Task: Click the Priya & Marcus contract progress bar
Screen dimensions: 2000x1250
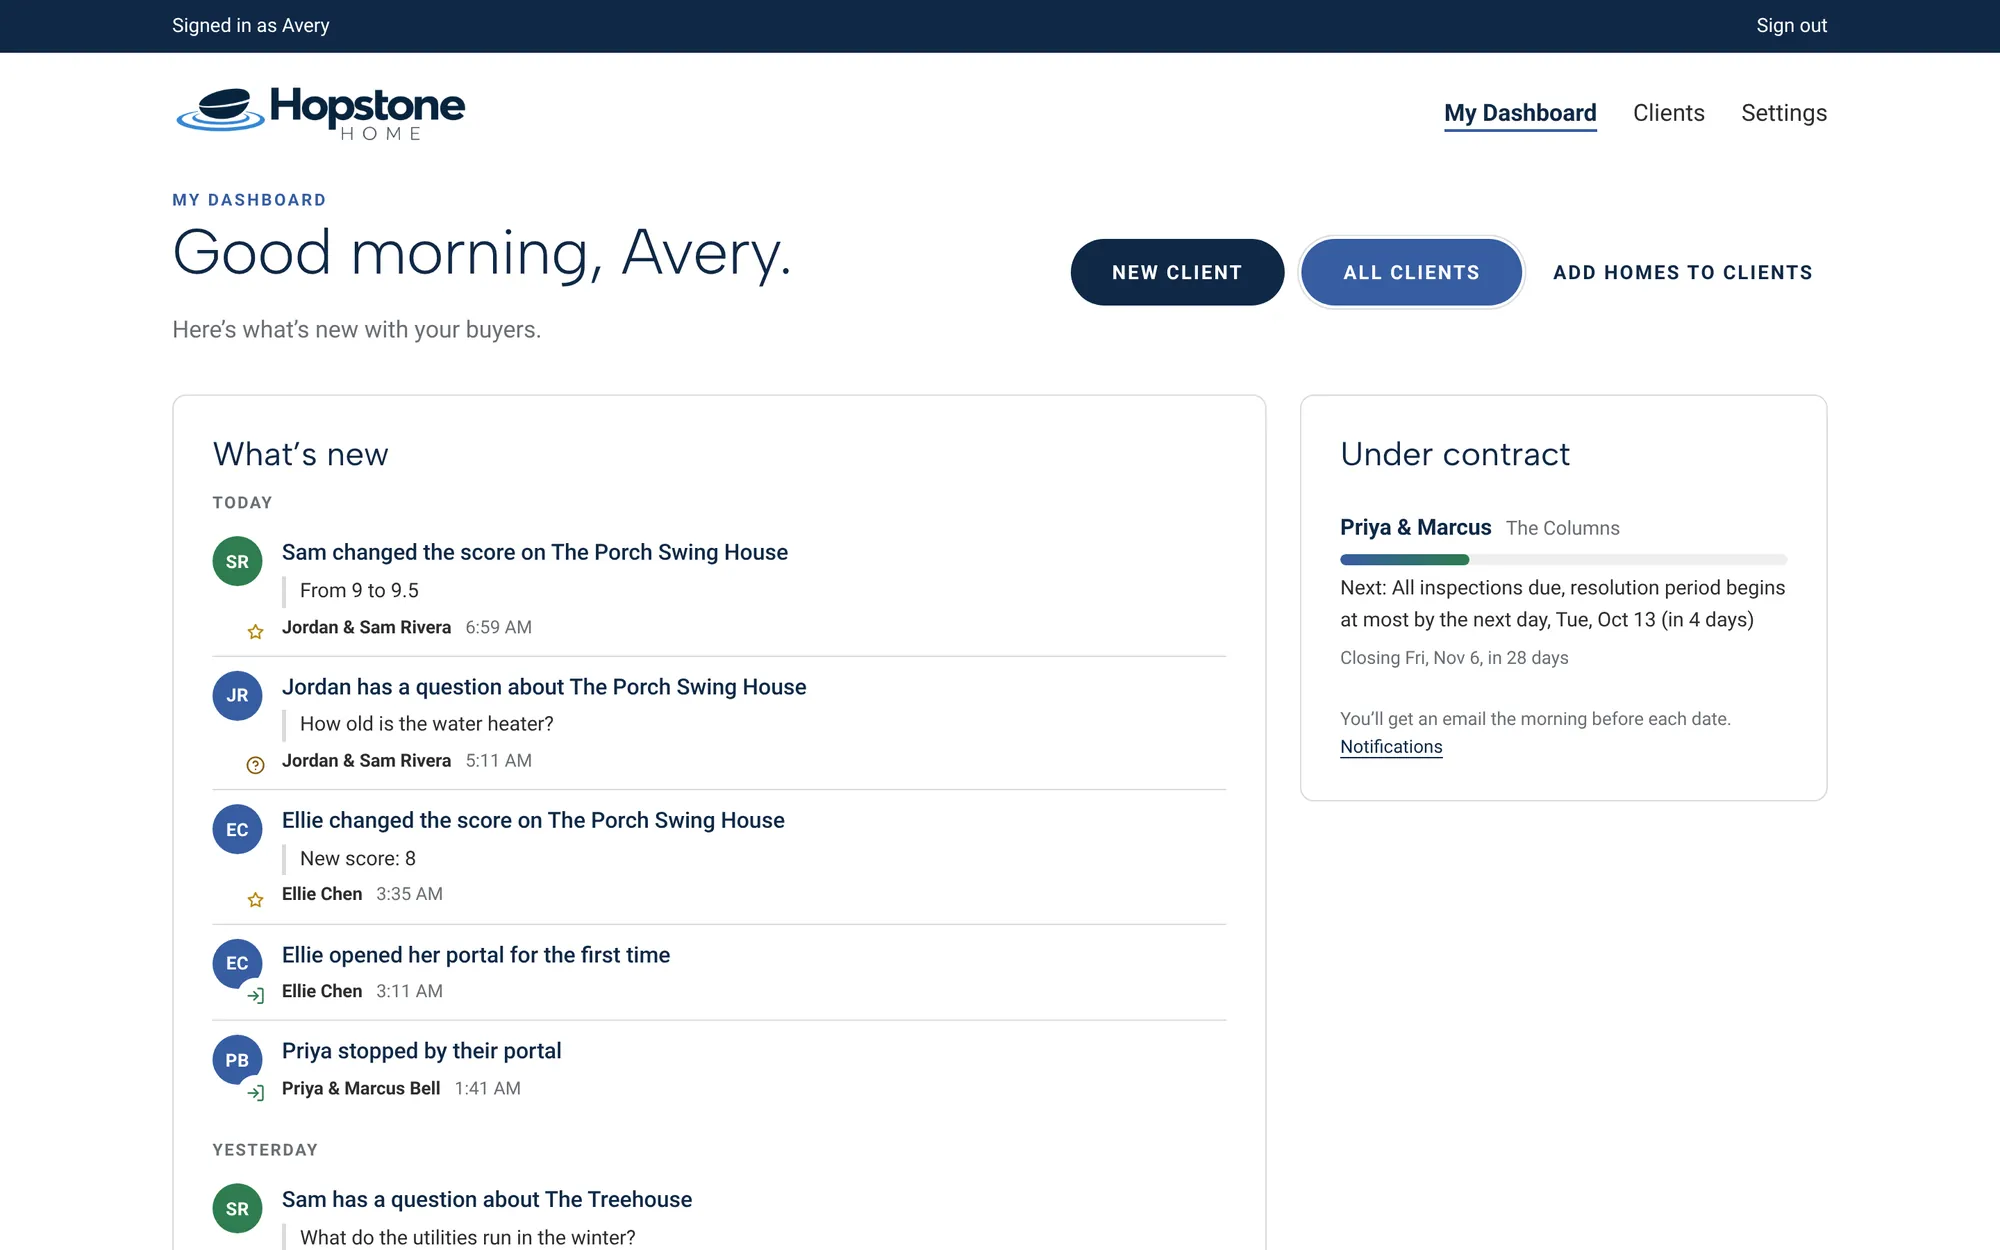Action: coord(1563,559)
